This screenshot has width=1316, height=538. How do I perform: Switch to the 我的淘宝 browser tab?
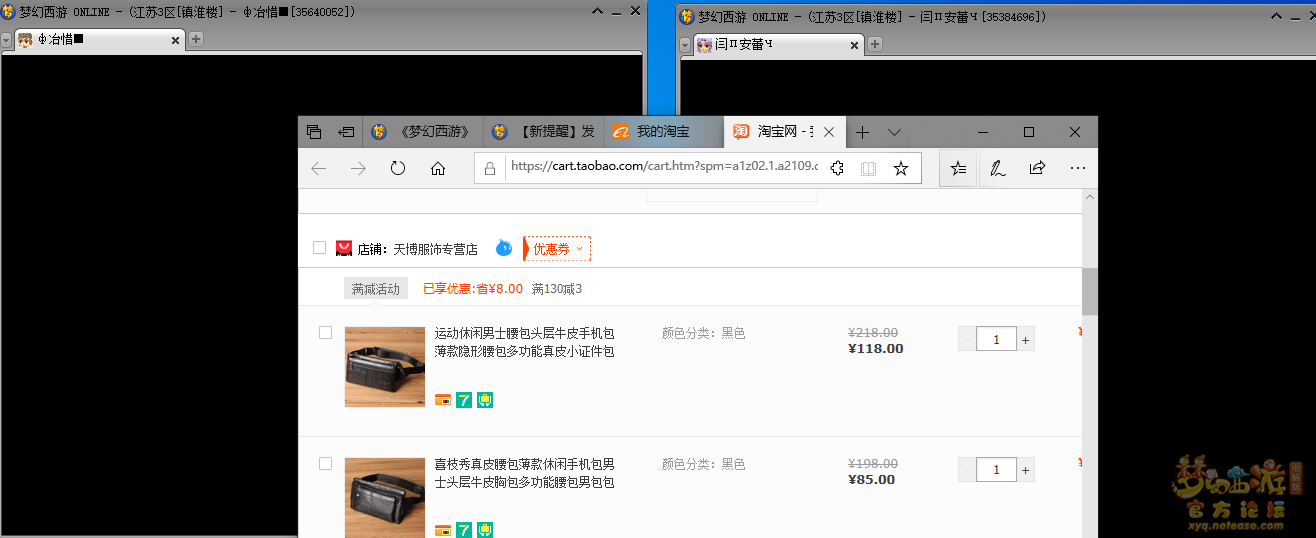663,132
